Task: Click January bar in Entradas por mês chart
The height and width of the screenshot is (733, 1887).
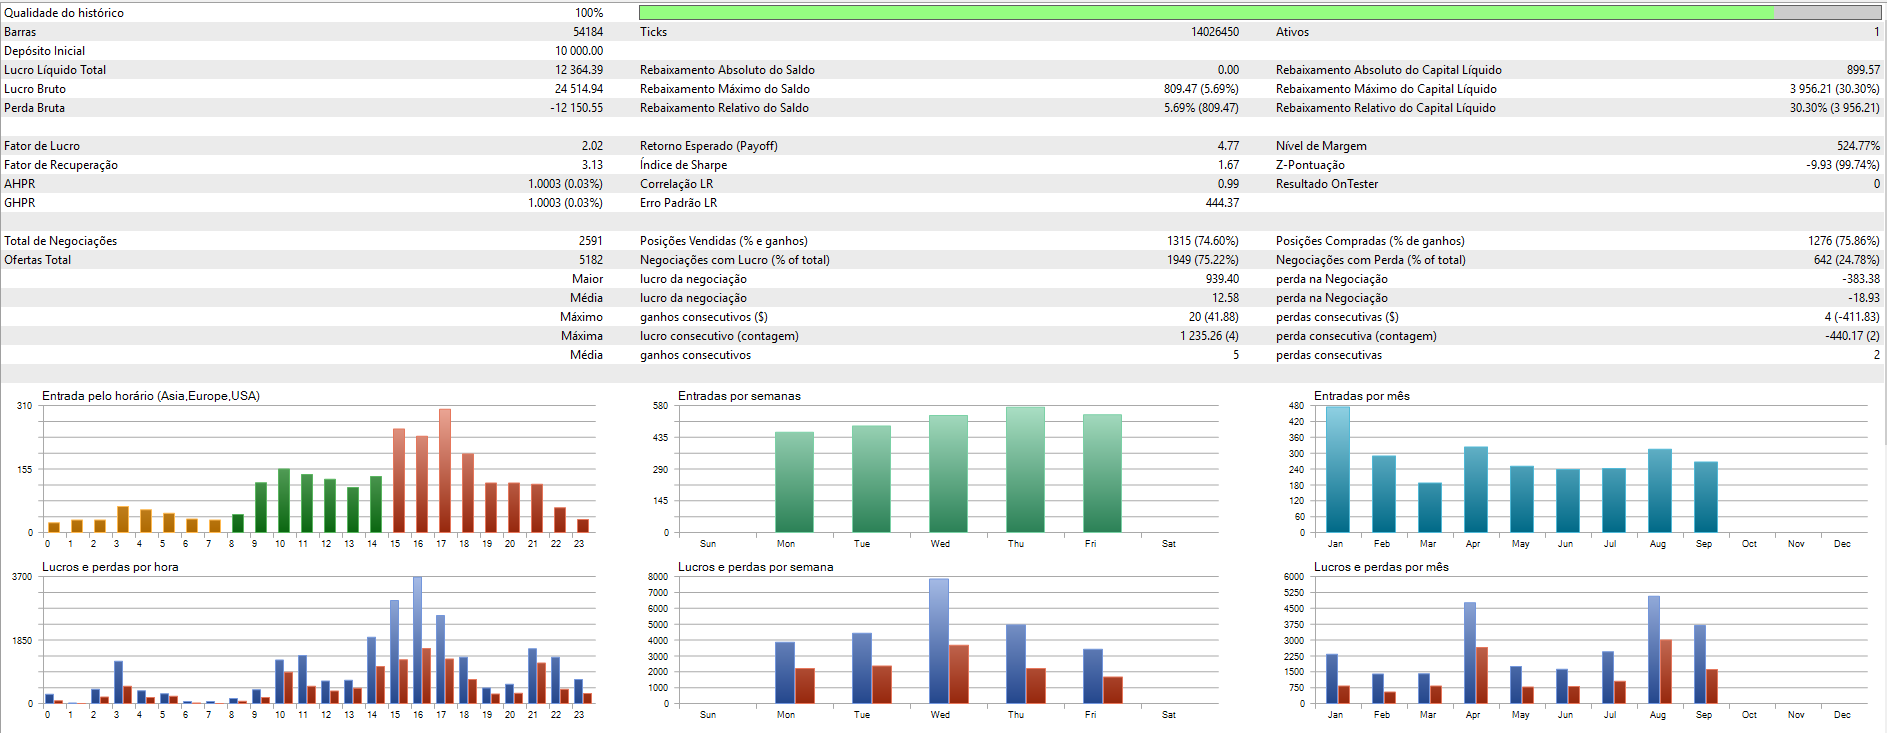Action: click(1337, 468)
